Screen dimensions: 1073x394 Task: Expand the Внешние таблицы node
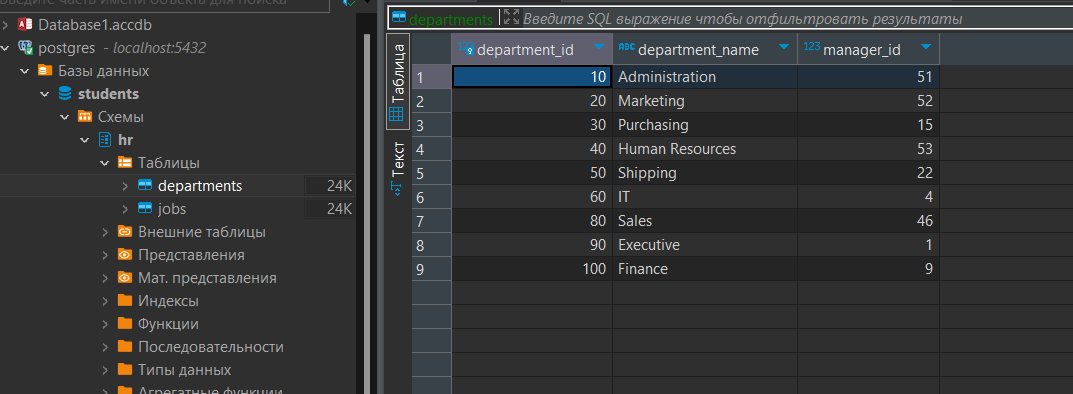pyautogui.click(x=105, y=232)
